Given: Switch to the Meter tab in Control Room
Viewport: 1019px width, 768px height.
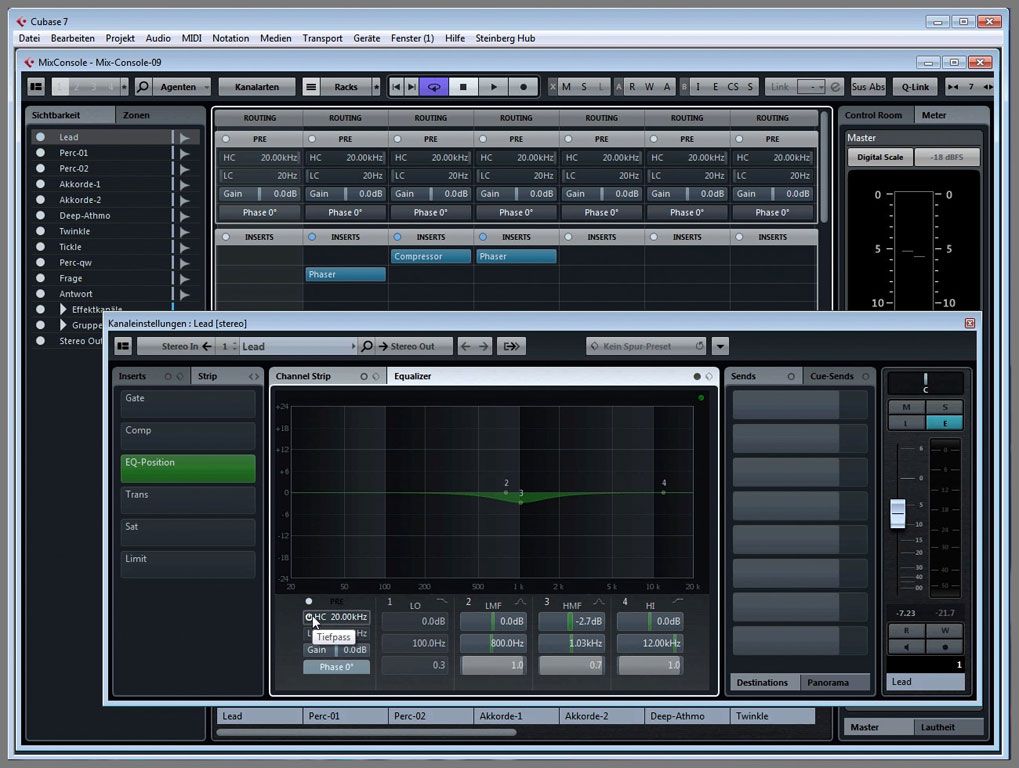Looking at the screenshot, I should pos(933,115).
